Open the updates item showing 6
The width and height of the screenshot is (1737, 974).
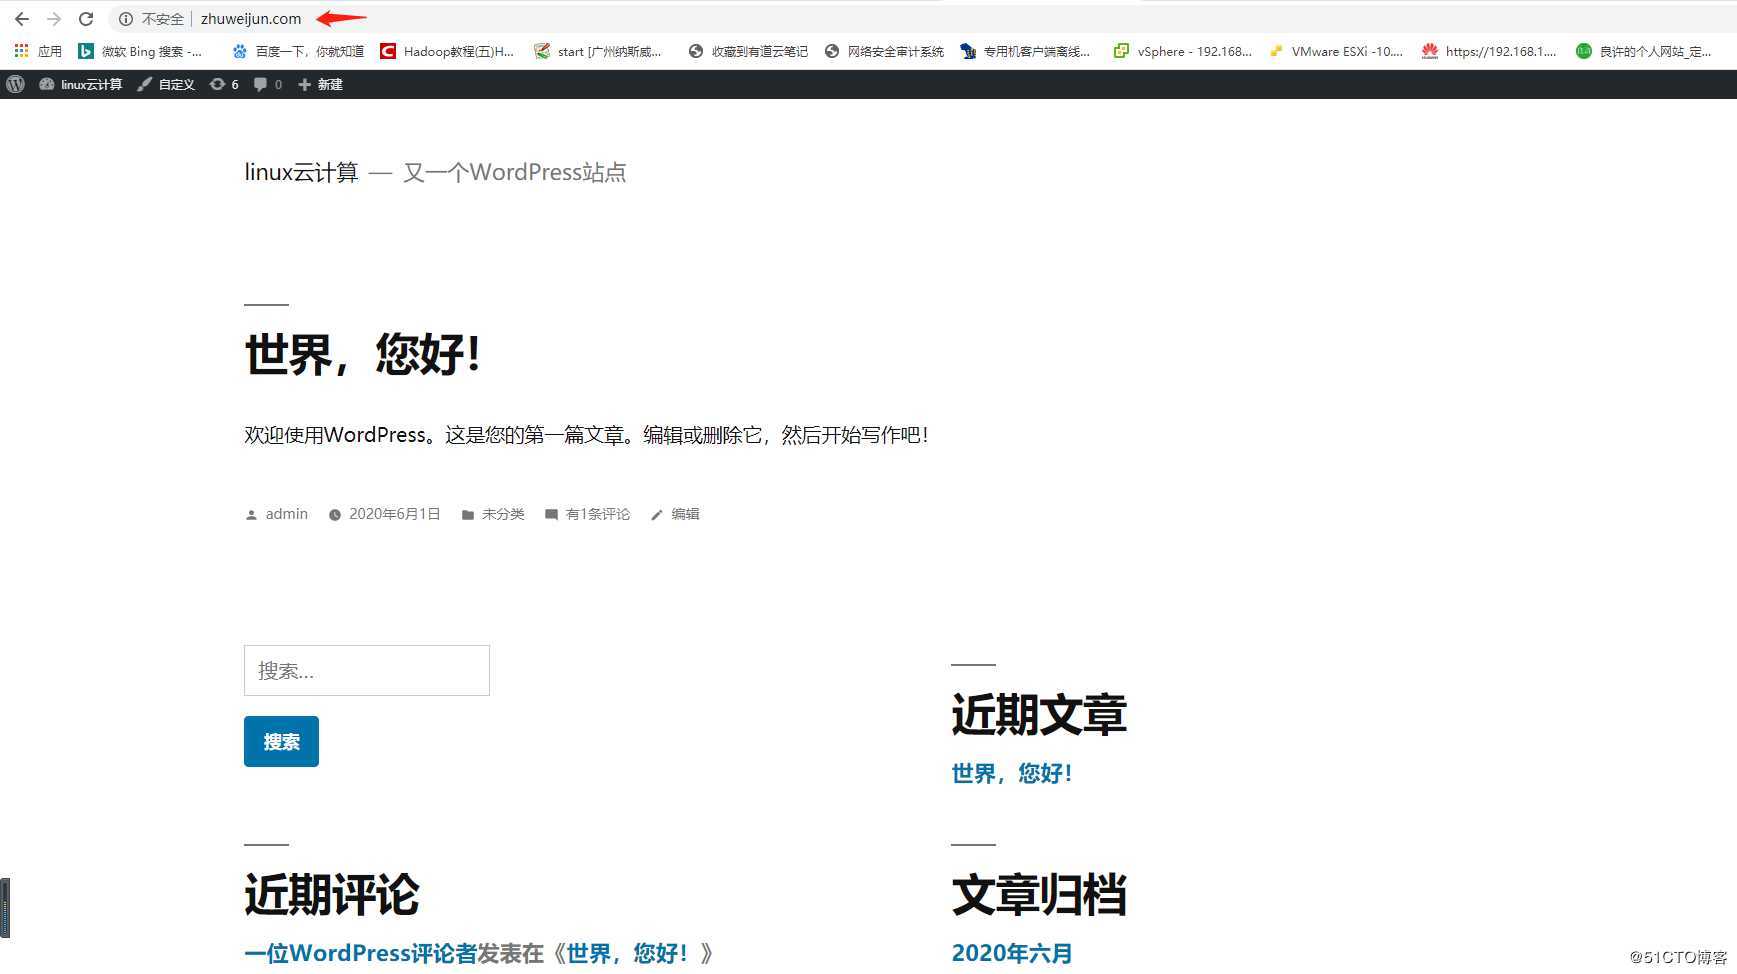coord(224,84)
